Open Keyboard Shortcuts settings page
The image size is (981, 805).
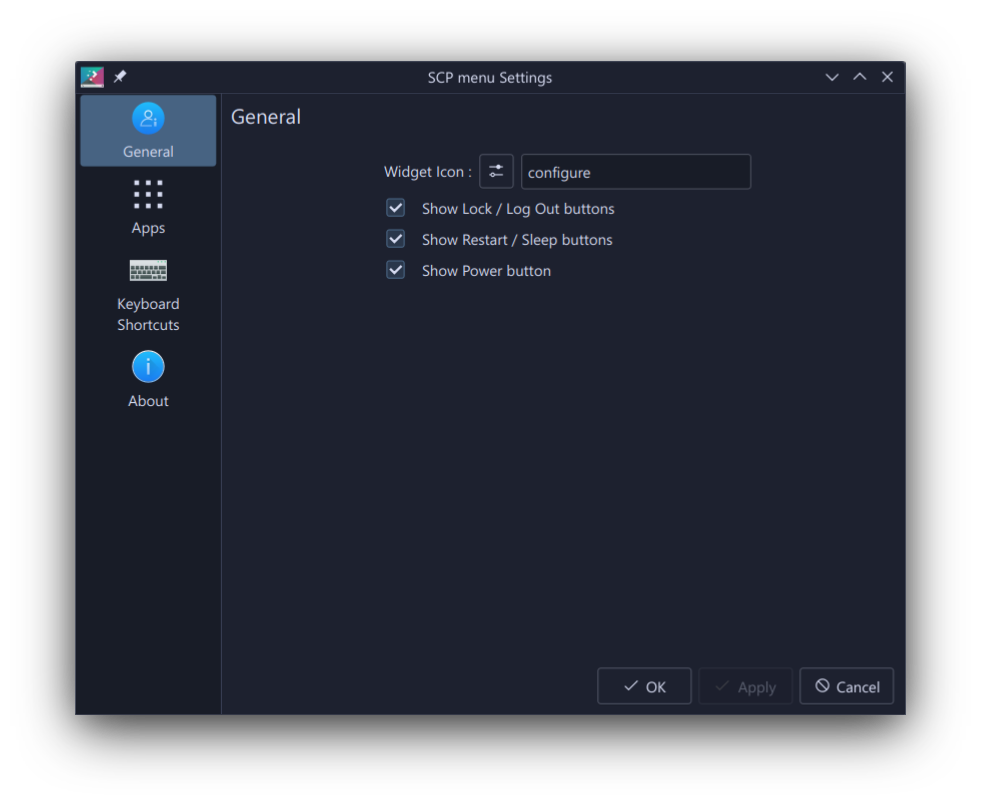tap(148, 294)
